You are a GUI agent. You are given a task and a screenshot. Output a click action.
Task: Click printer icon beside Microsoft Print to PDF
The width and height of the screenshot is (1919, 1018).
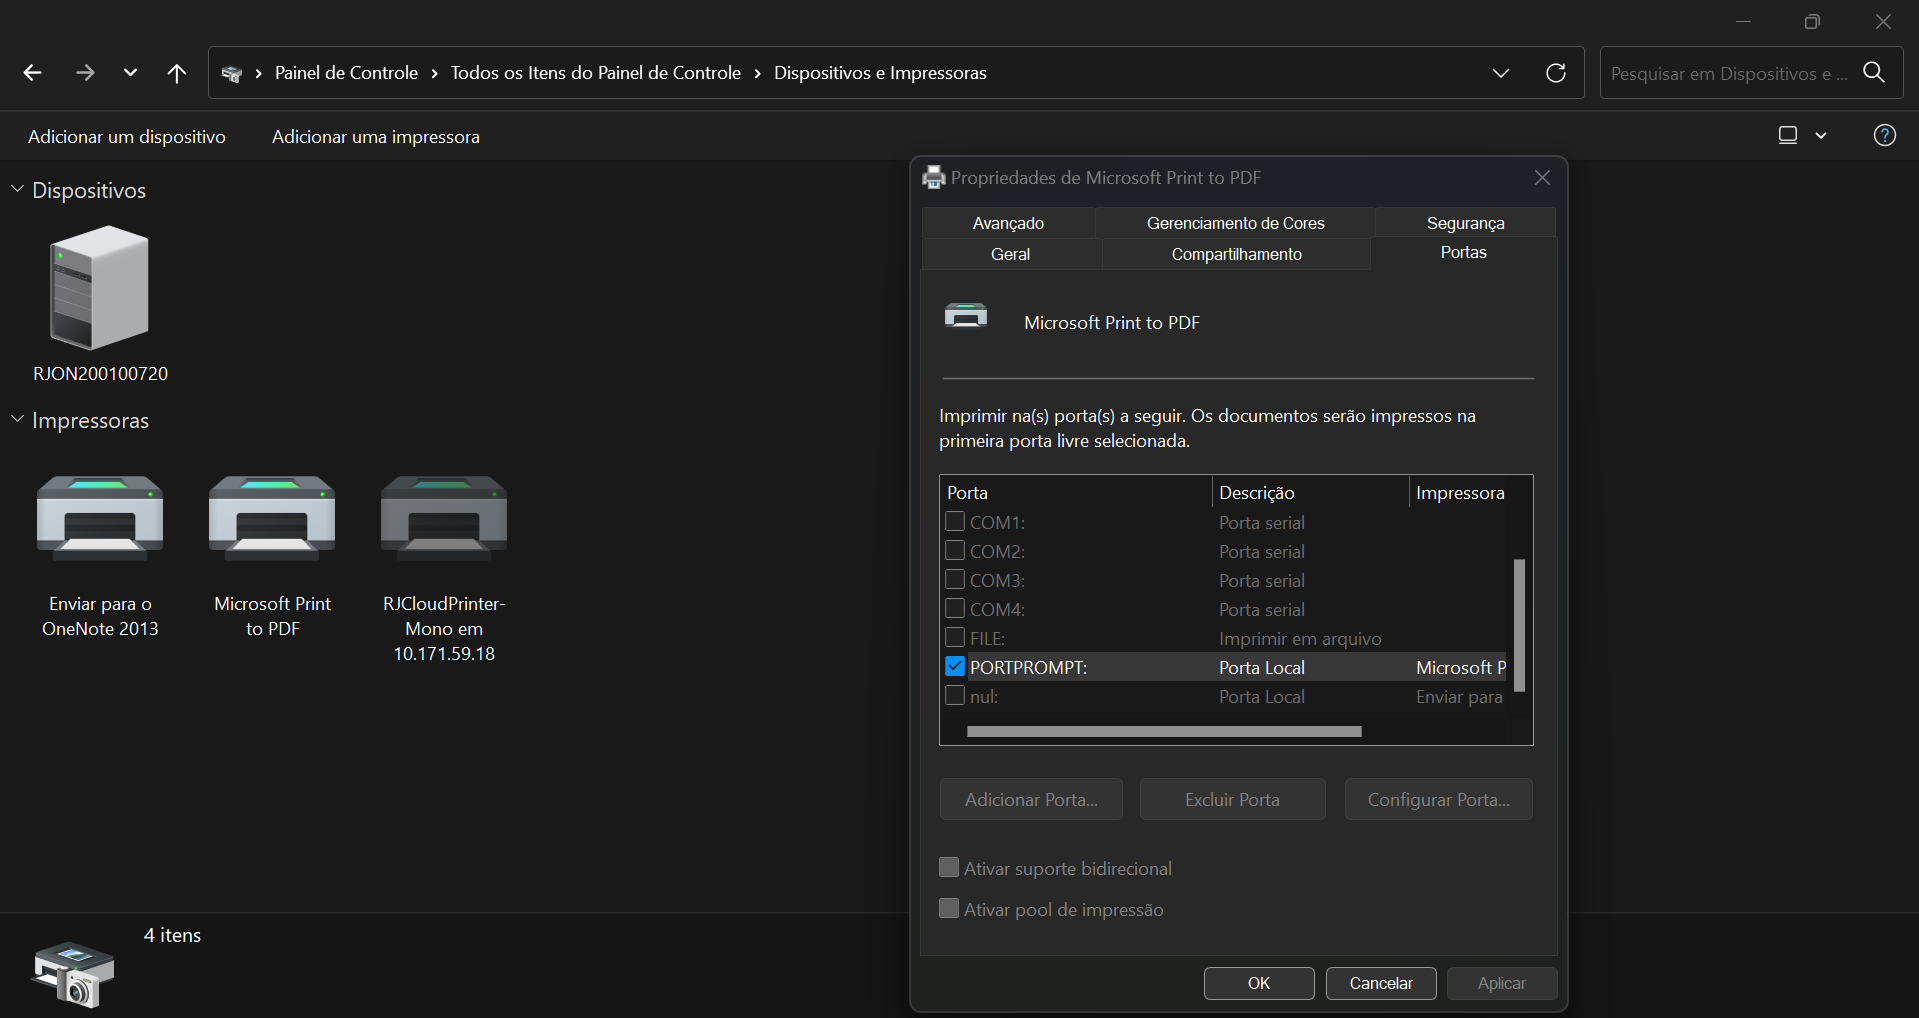[966, 316]
